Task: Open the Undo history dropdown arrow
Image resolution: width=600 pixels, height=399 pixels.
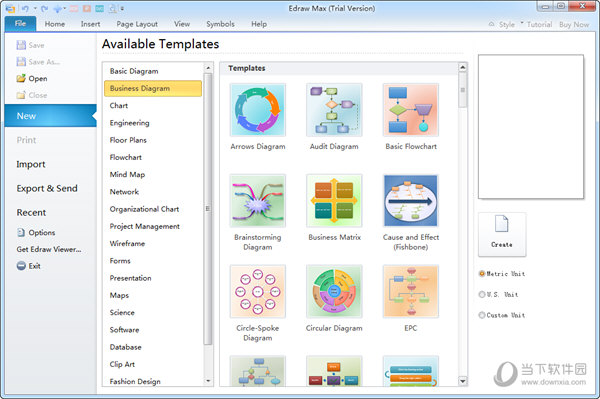Action: (35, 8)
